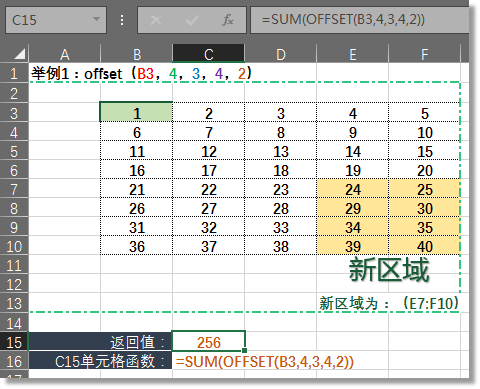Click cell containing 10

pos(424,132)
